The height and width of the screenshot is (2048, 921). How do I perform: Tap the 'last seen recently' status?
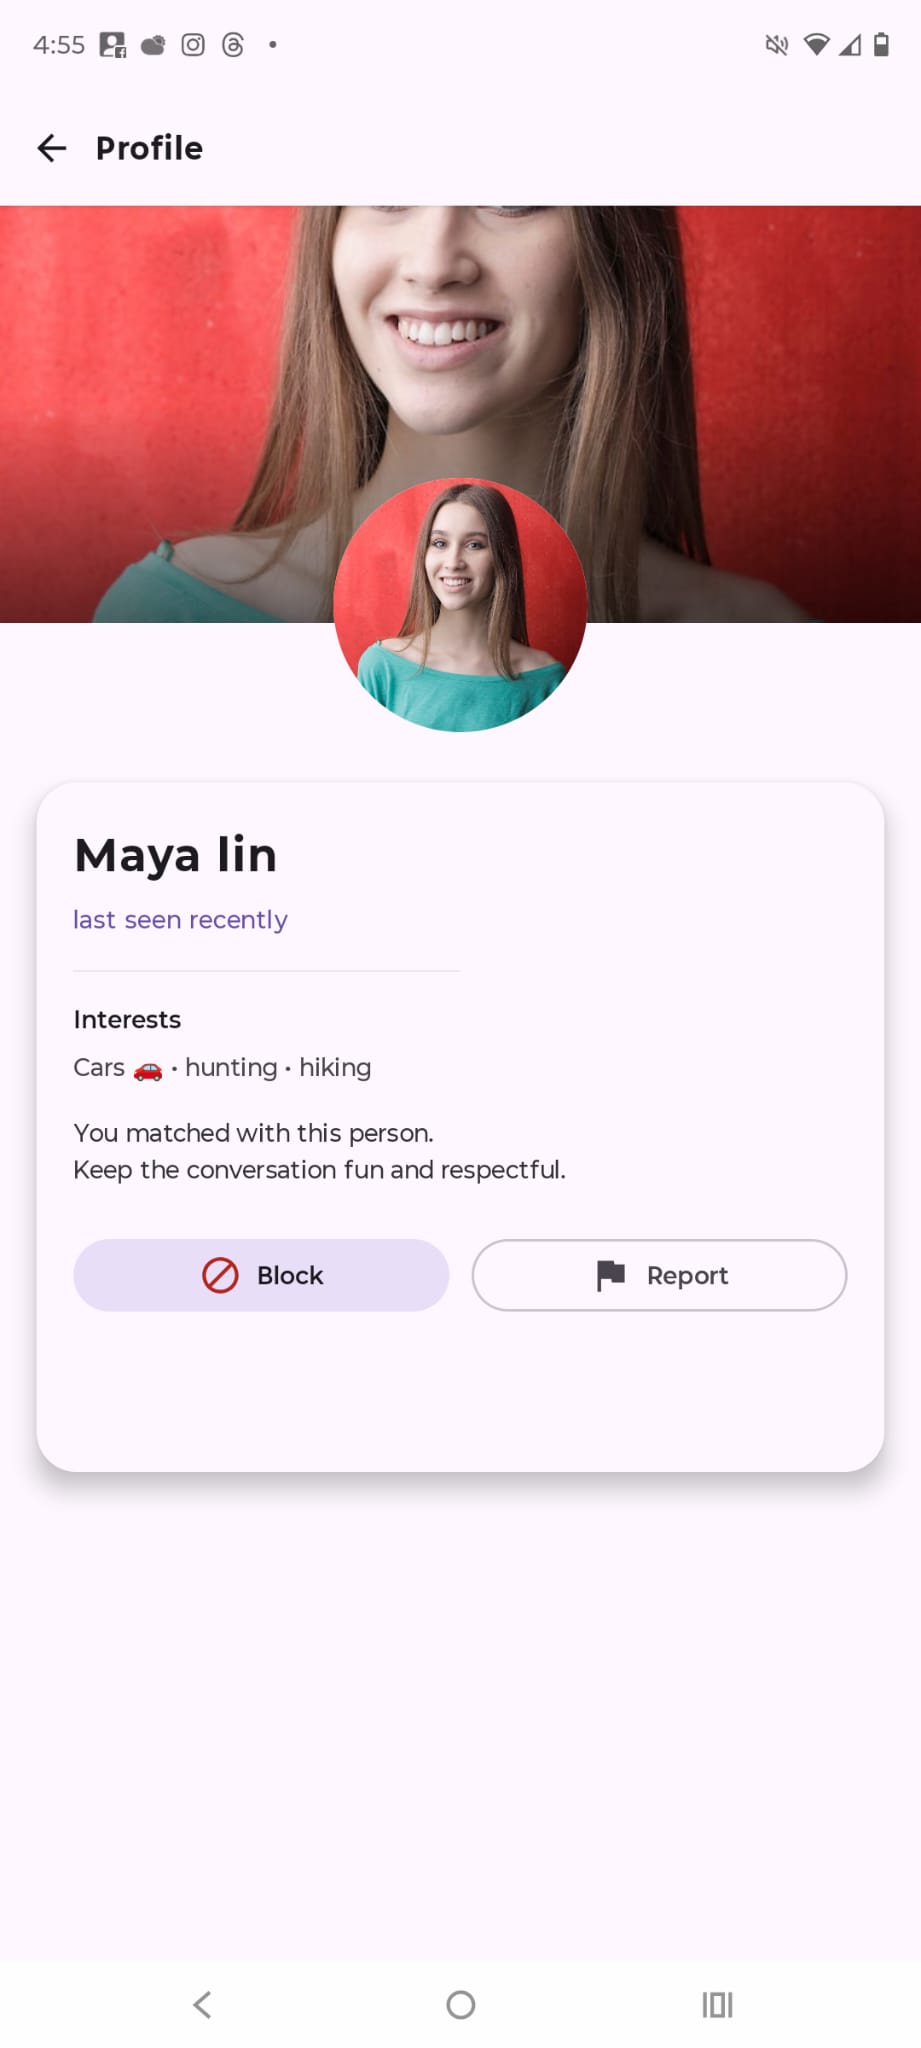[x=181, y=919]
